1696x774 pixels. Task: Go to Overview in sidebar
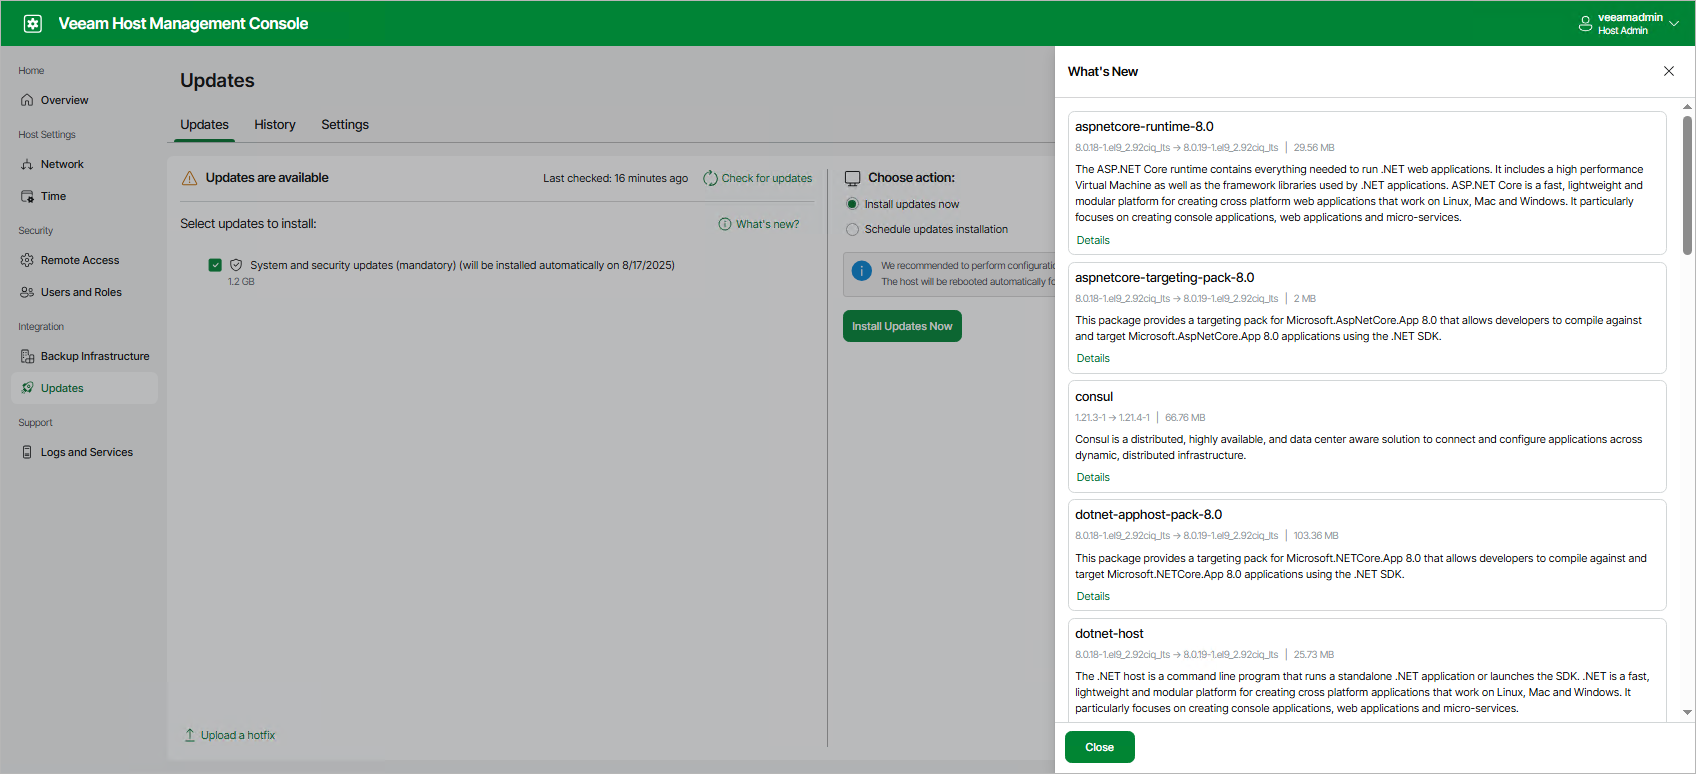84,100
